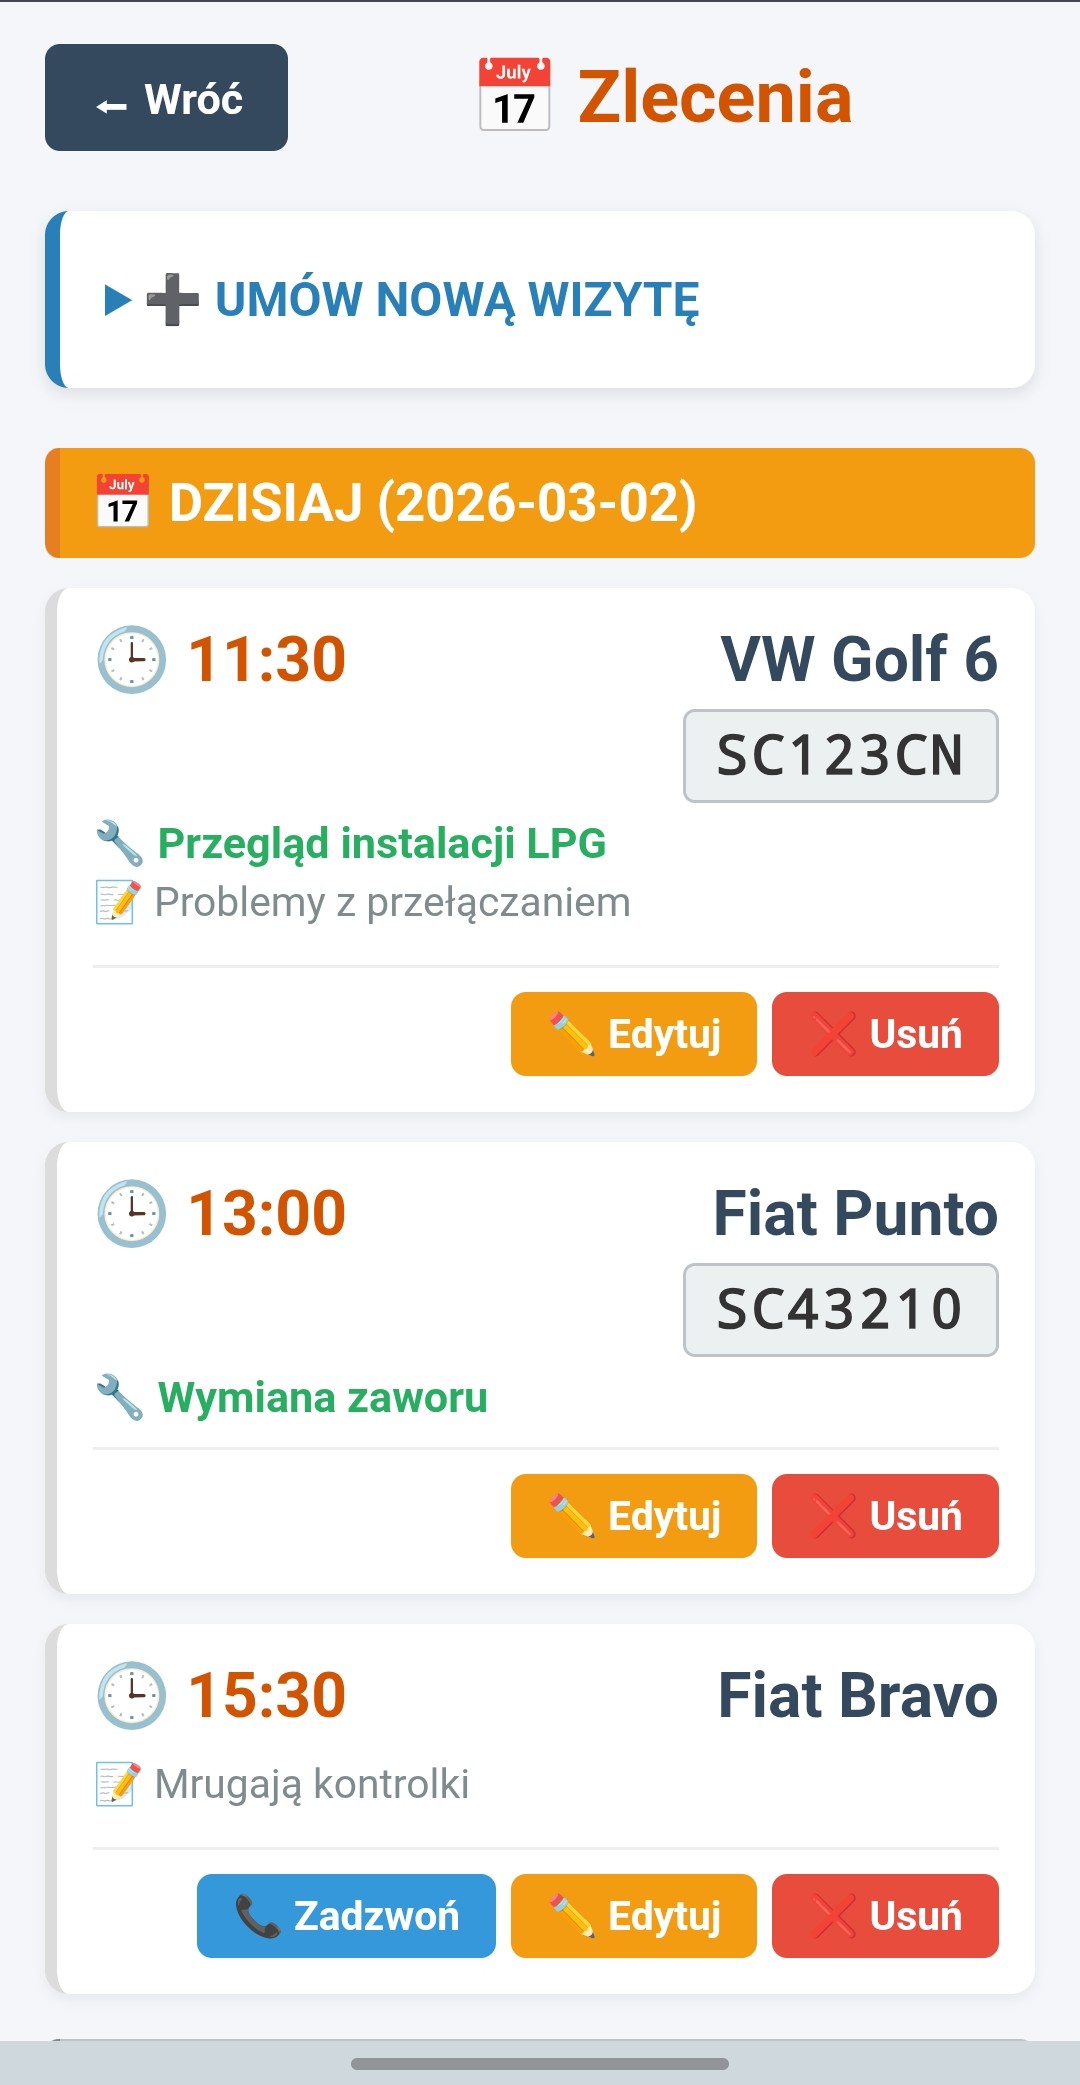Click the plus icon for new visit

pos(172,299)
